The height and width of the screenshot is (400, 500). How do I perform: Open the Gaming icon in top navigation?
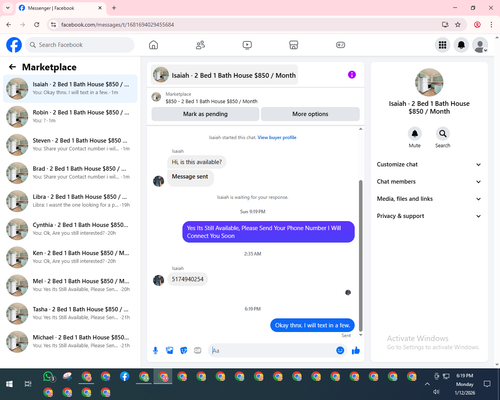[340, 45]
